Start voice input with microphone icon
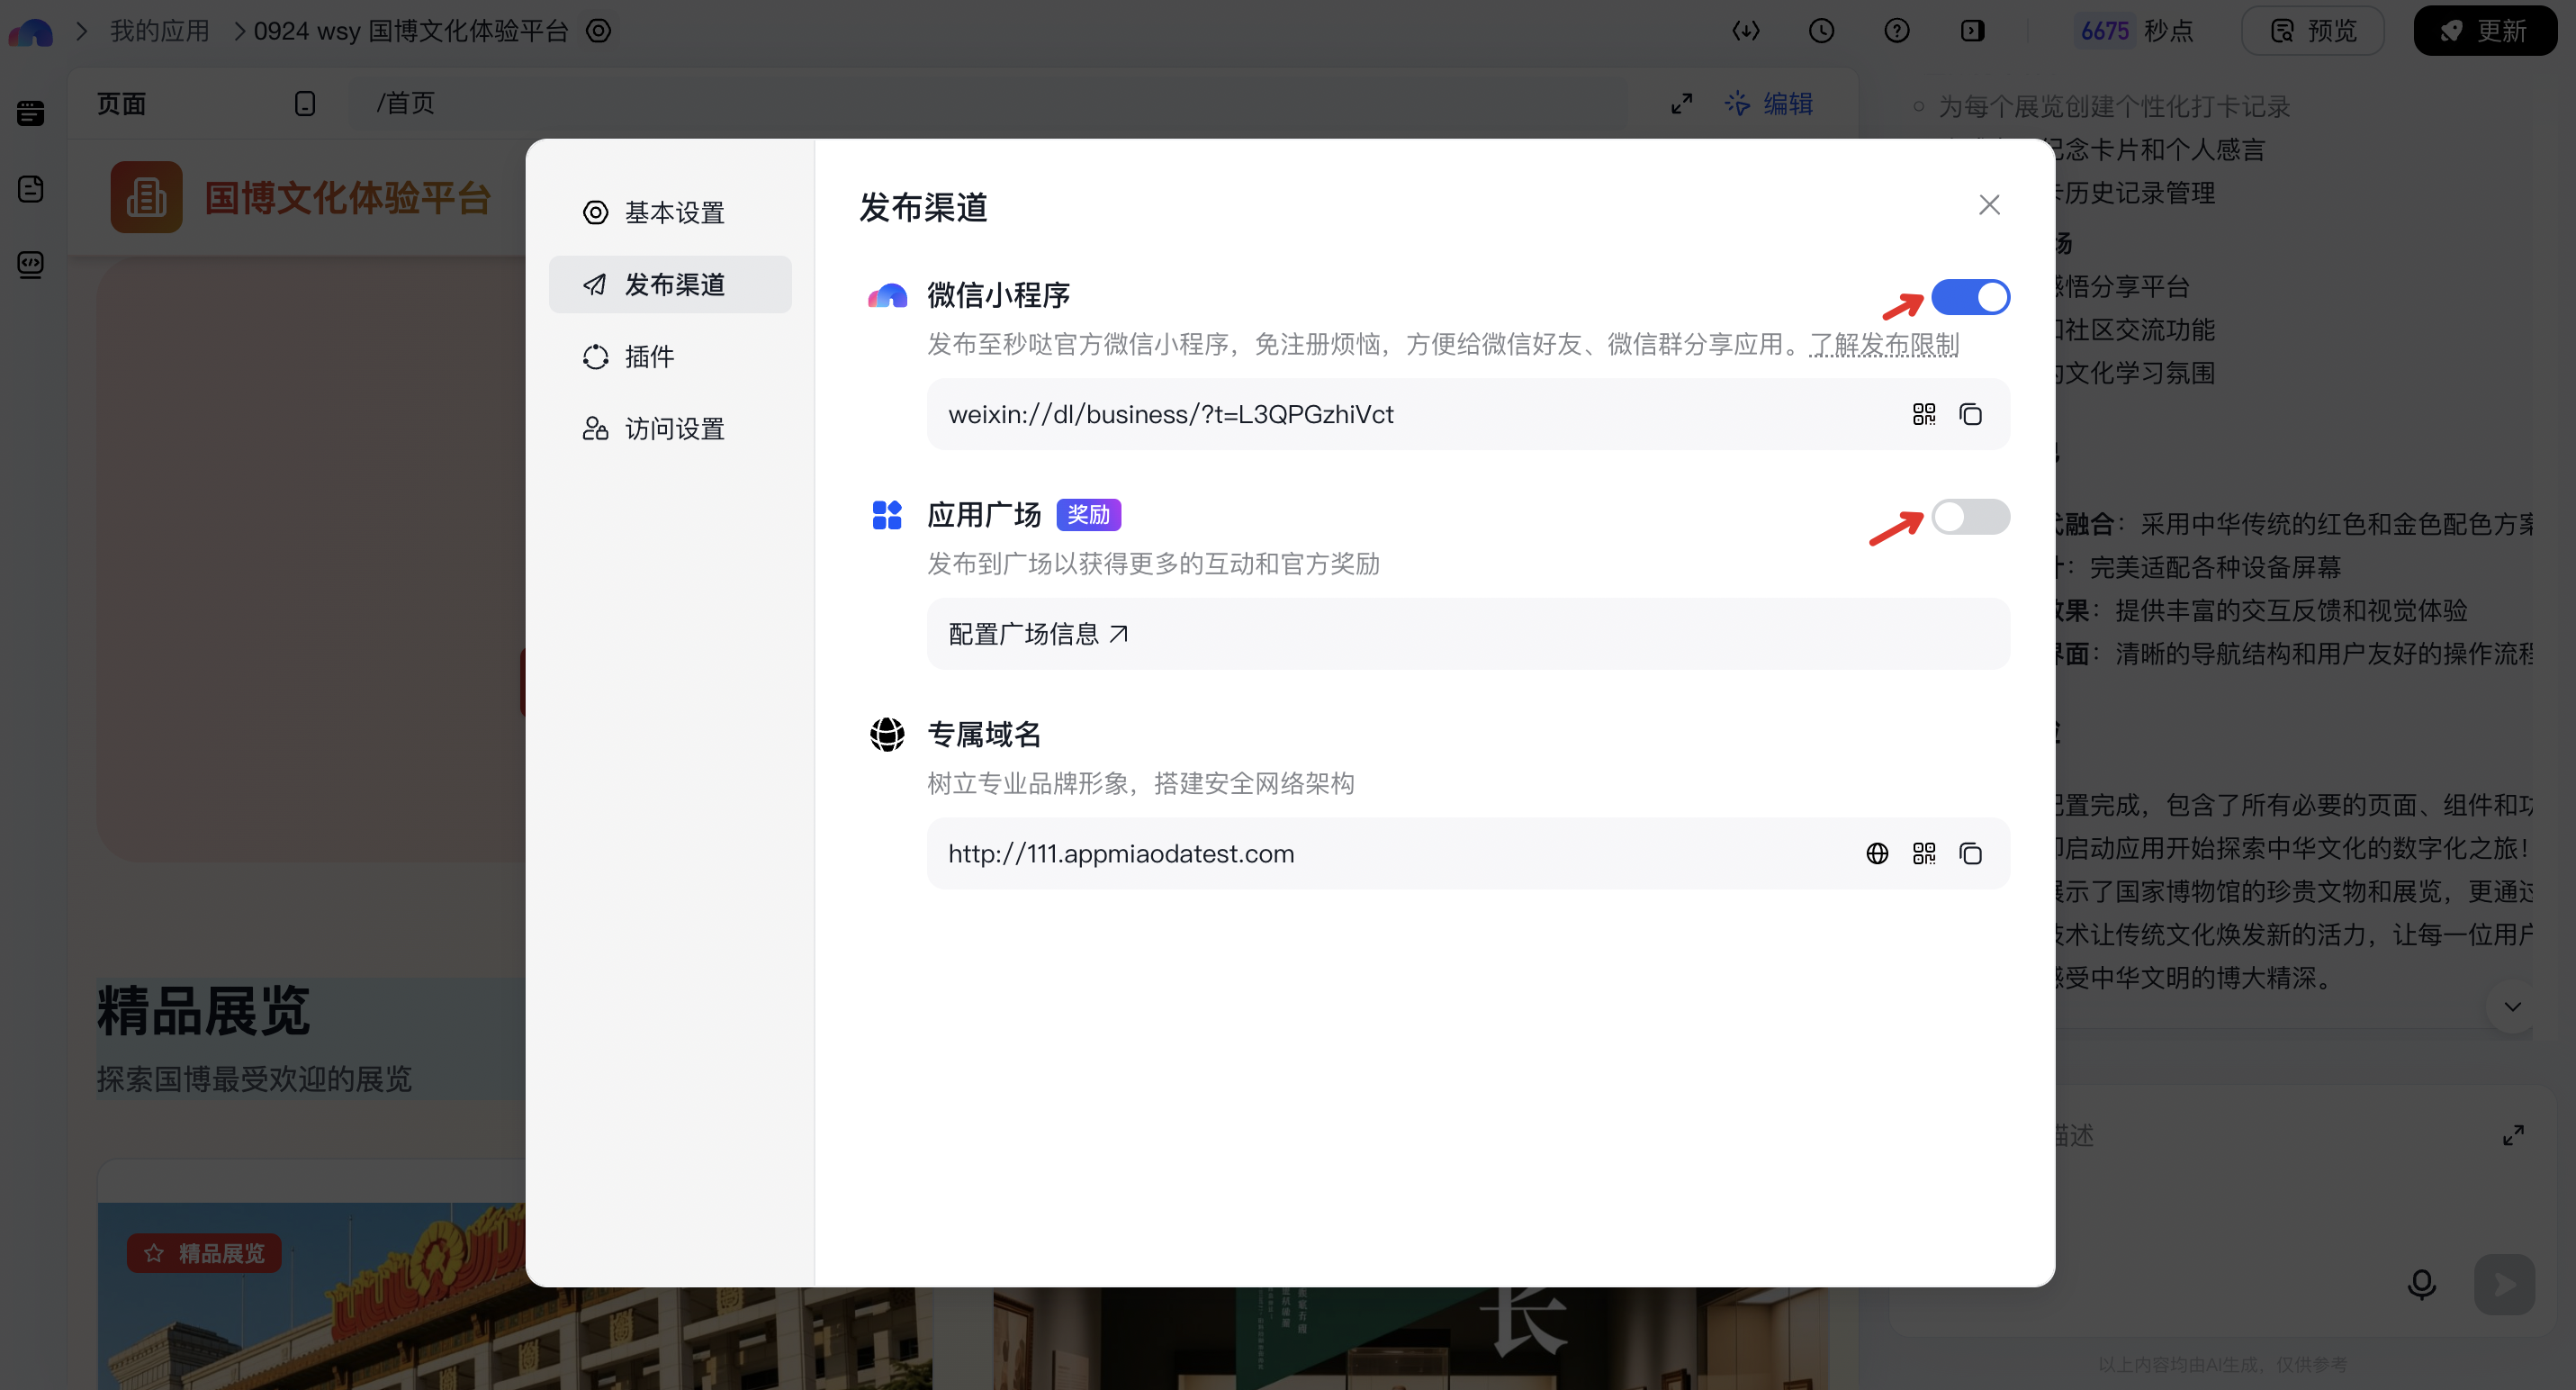Screen dimensions: 2576x1390 2421,1284
